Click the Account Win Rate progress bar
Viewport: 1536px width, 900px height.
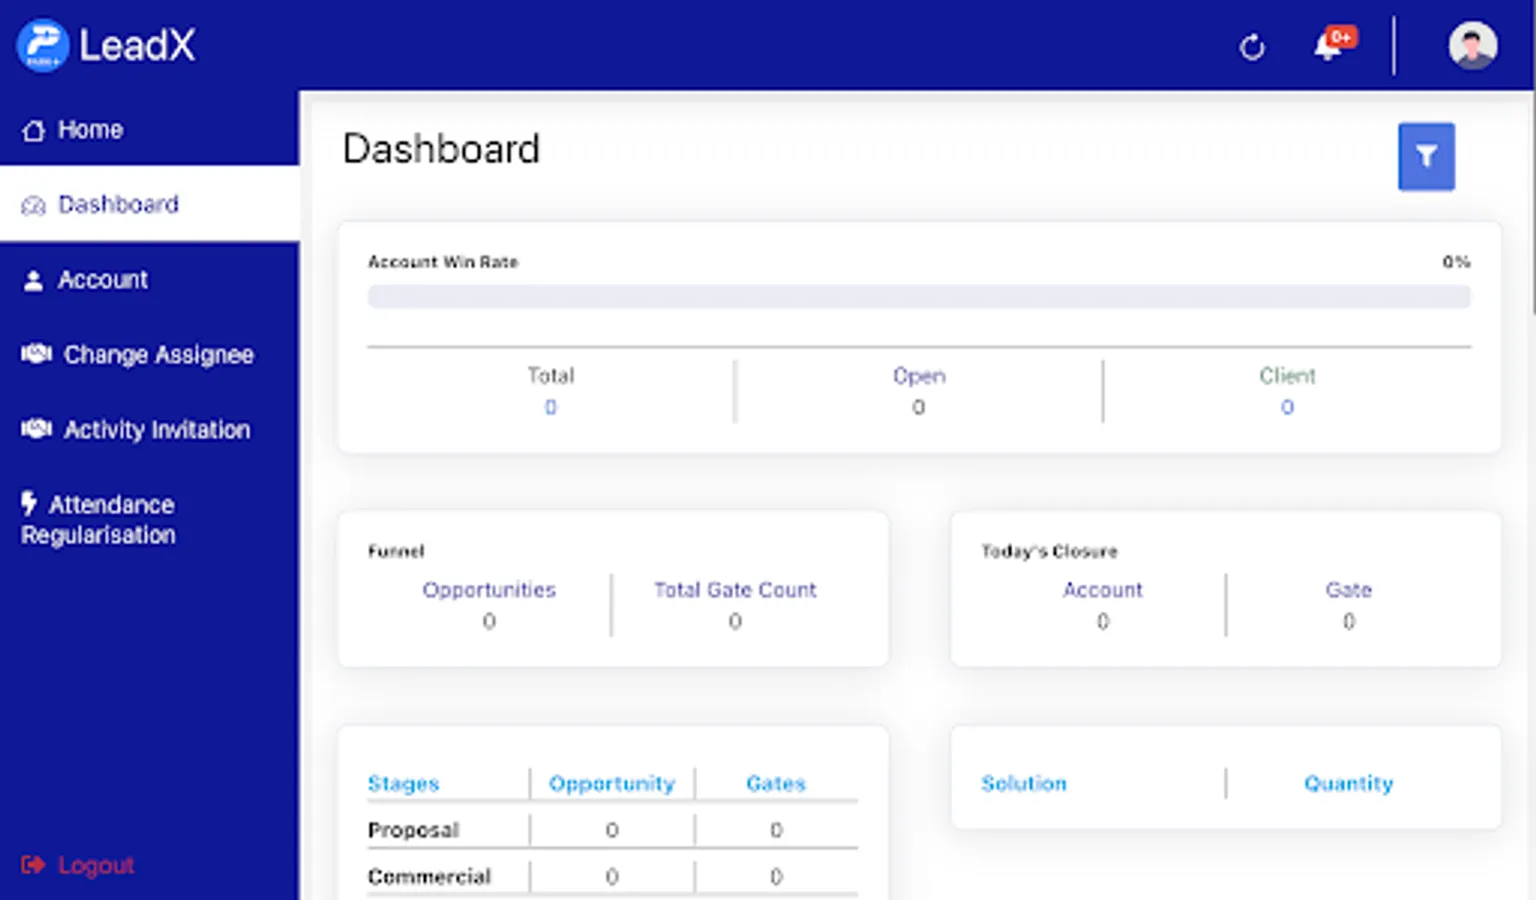click(918, 296)
